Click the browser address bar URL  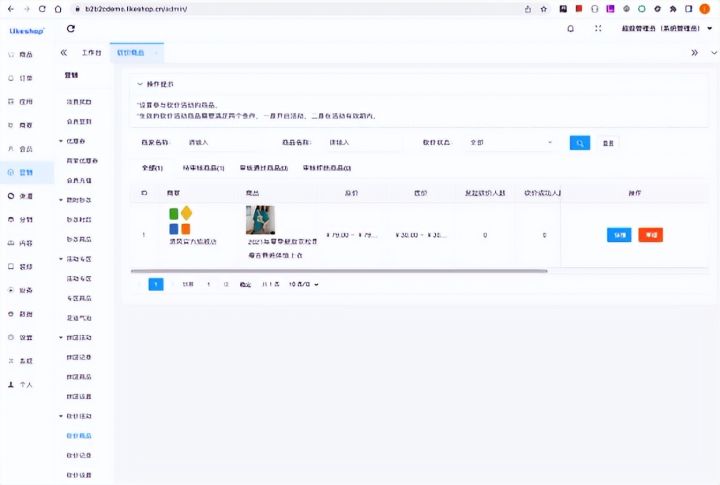point(136,9)
